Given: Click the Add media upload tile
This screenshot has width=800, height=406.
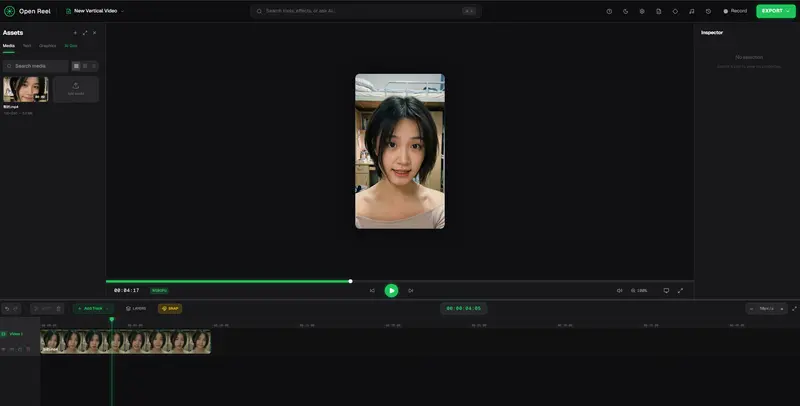Looking at the screenshot, I should pos(76,89).
